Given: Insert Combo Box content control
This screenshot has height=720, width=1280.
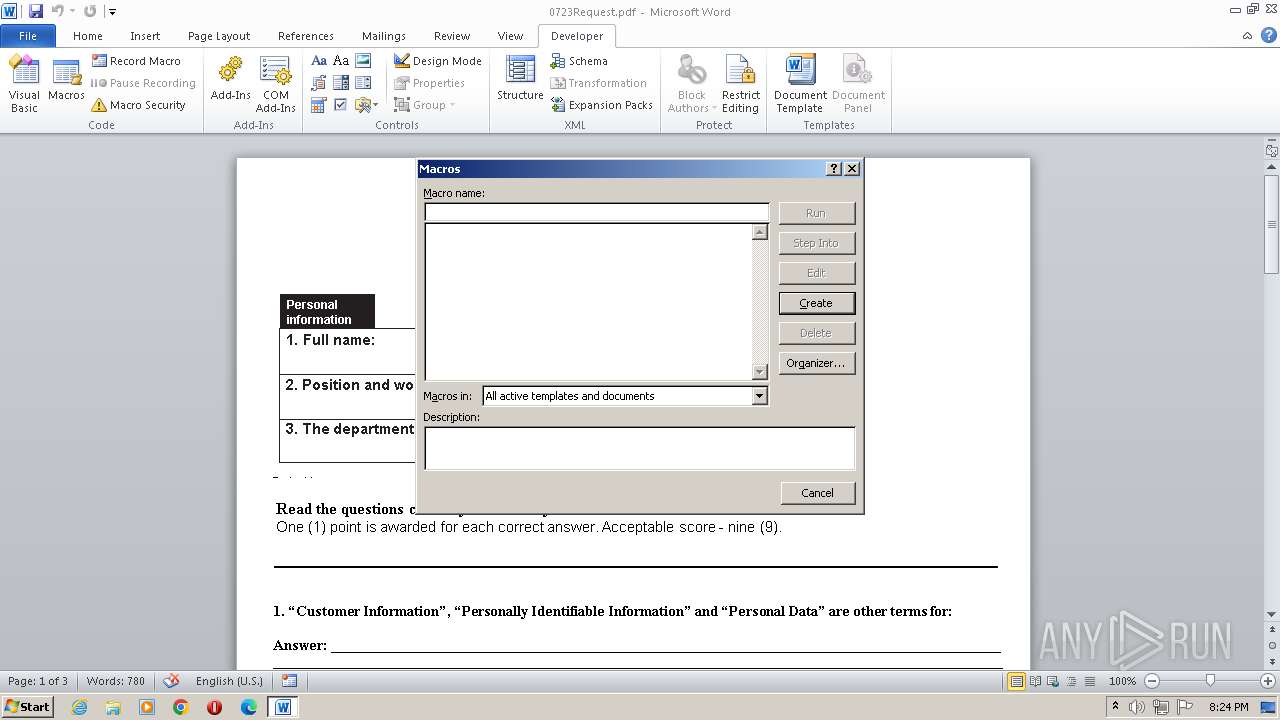Looking at the screenshot, I should pyautogui.click(x=341, y=83).
